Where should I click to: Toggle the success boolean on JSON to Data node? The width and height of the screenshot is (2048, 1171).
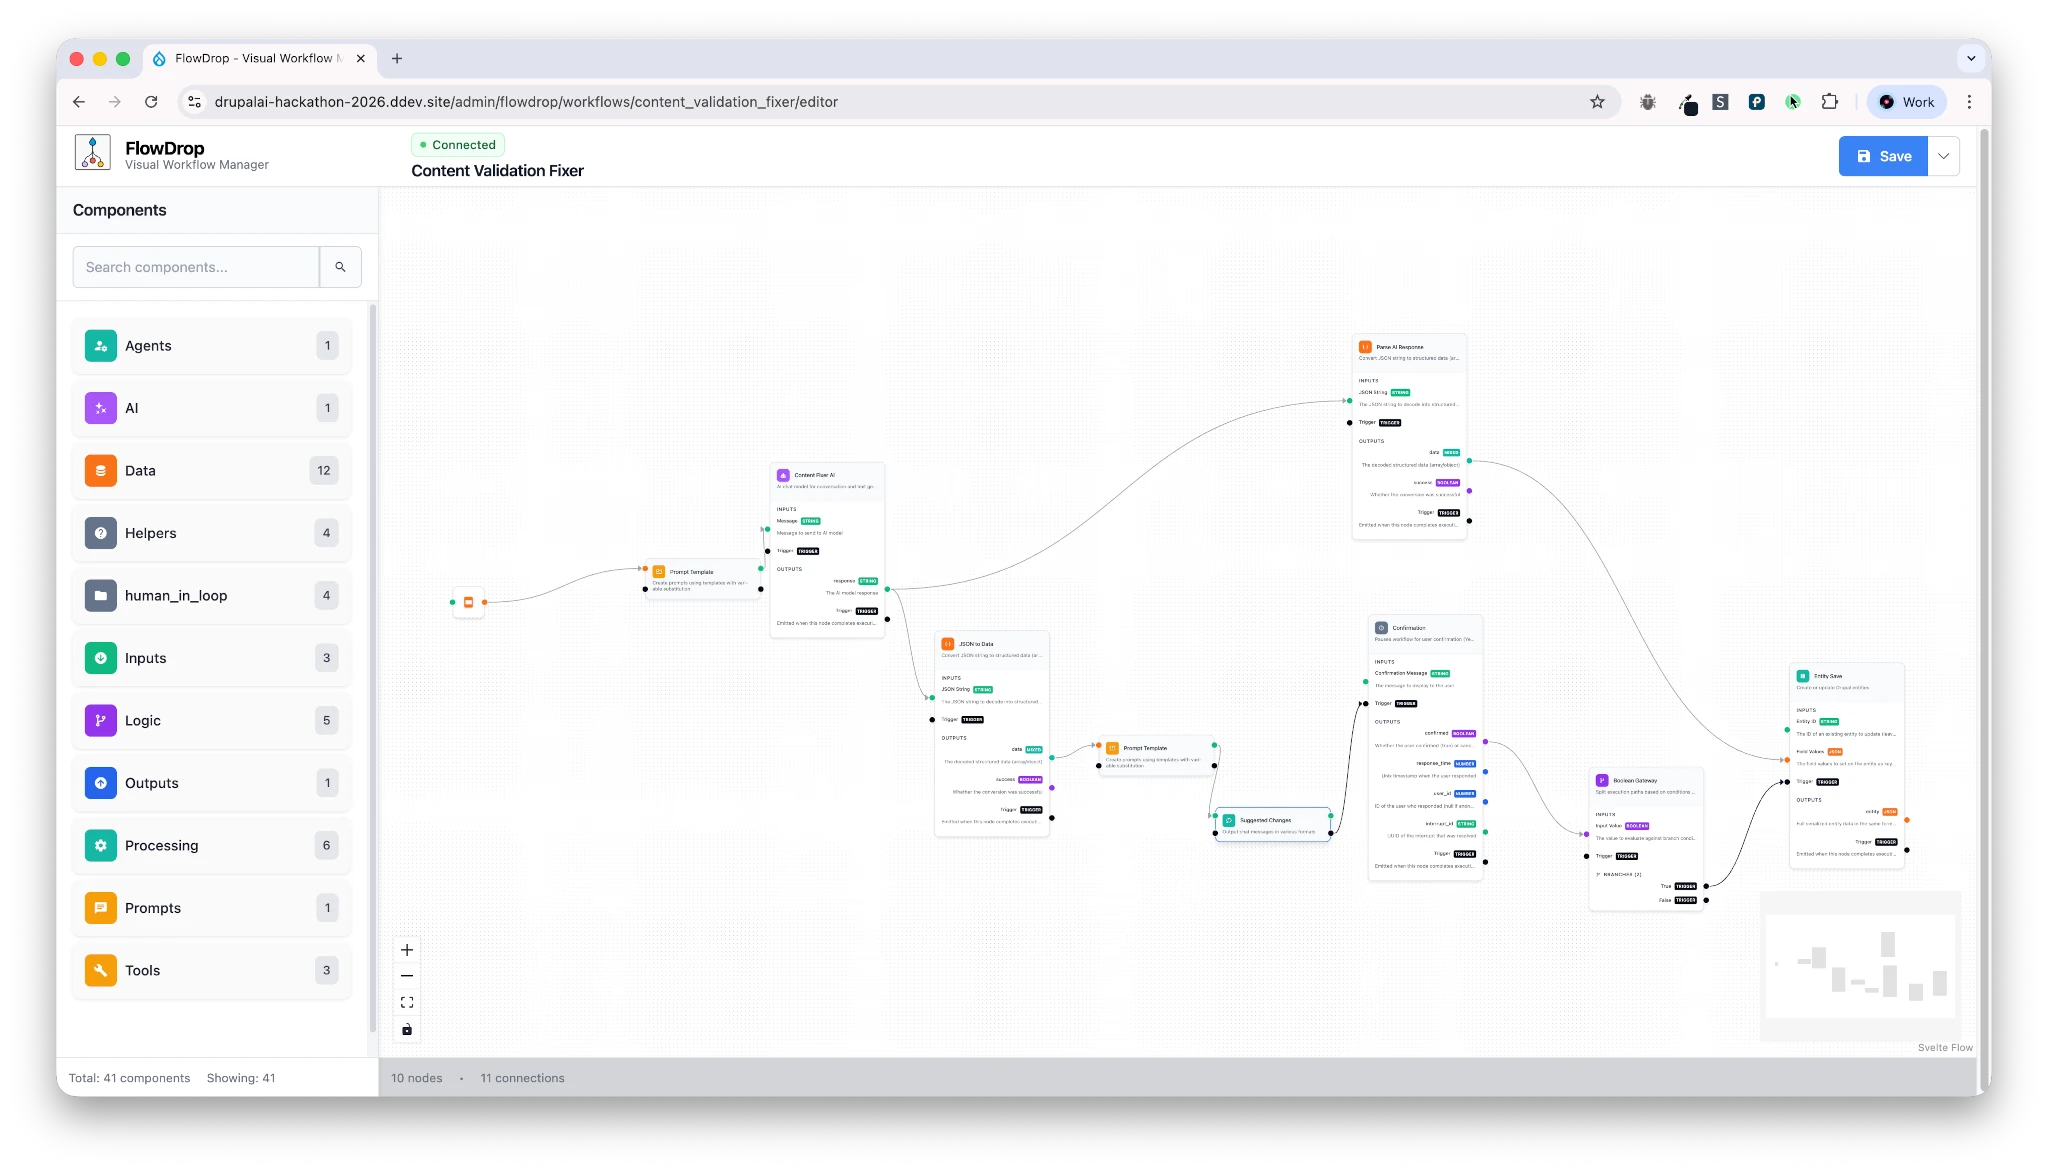(x=1030, y=779)
